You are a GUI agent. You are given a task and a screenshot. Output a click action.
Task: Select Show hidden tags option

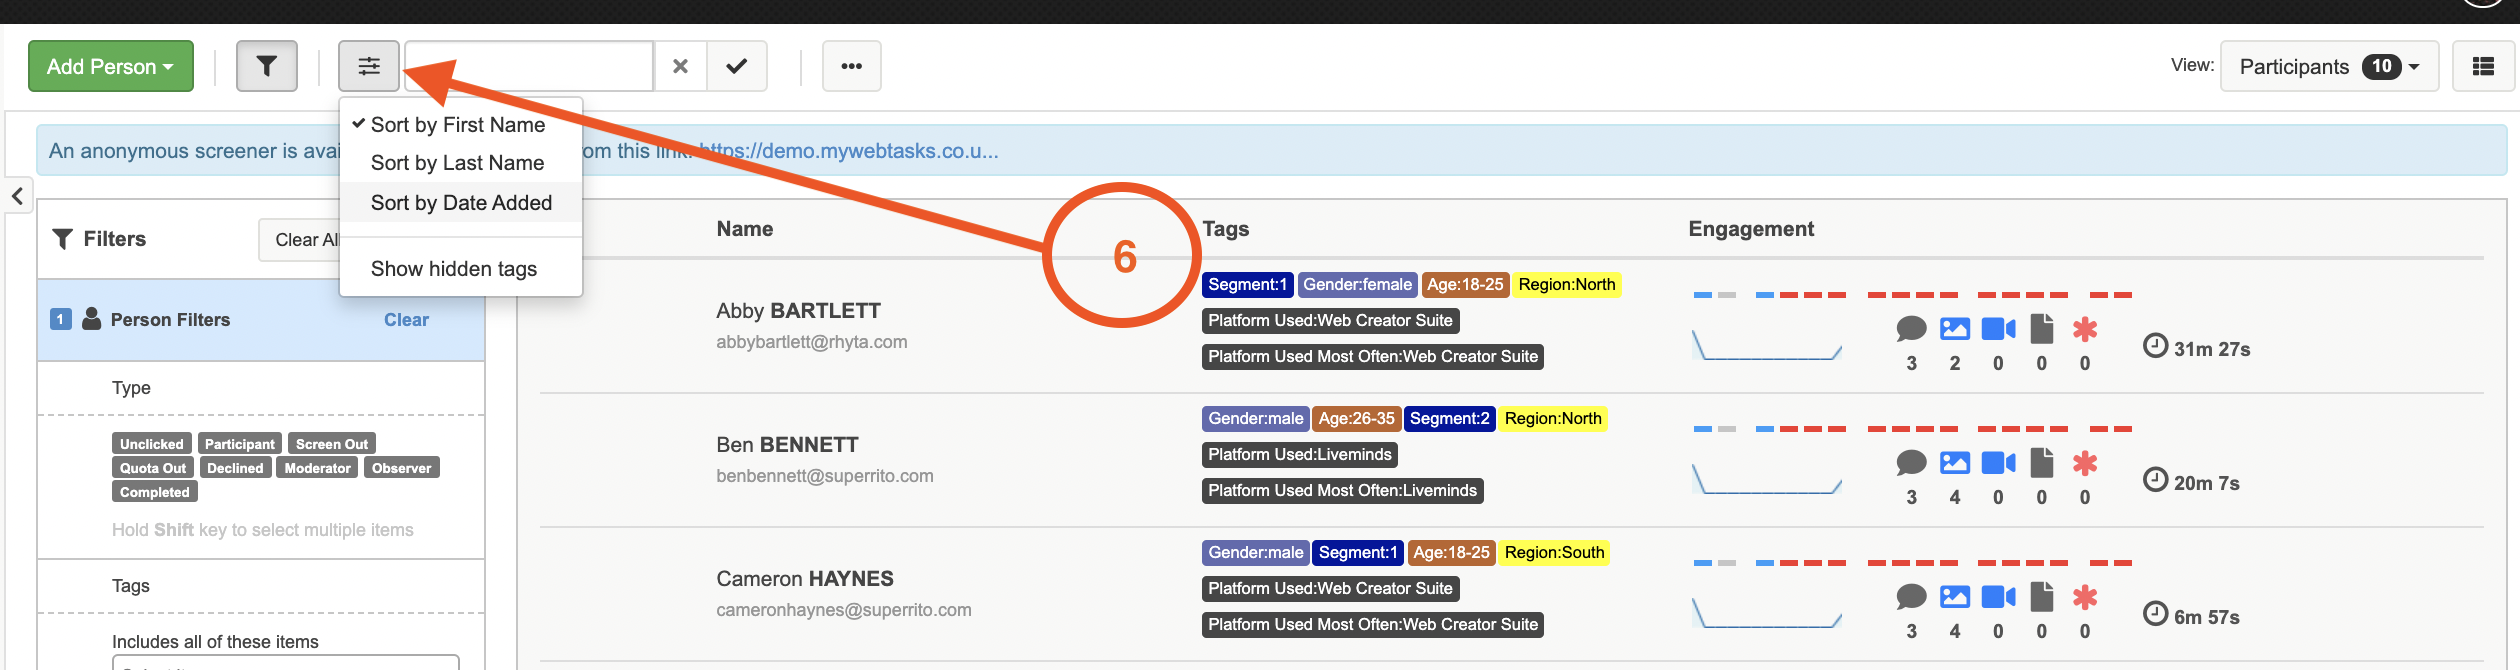454,269
